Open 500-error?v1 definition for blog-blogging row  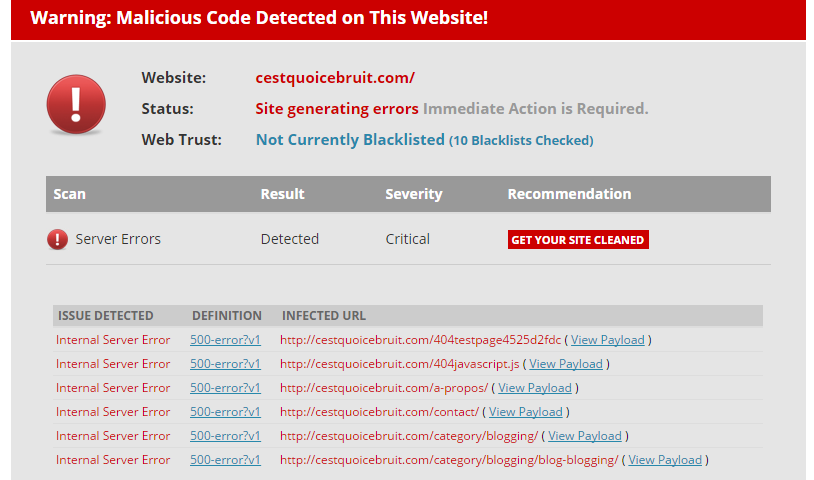tap(225, 460)
